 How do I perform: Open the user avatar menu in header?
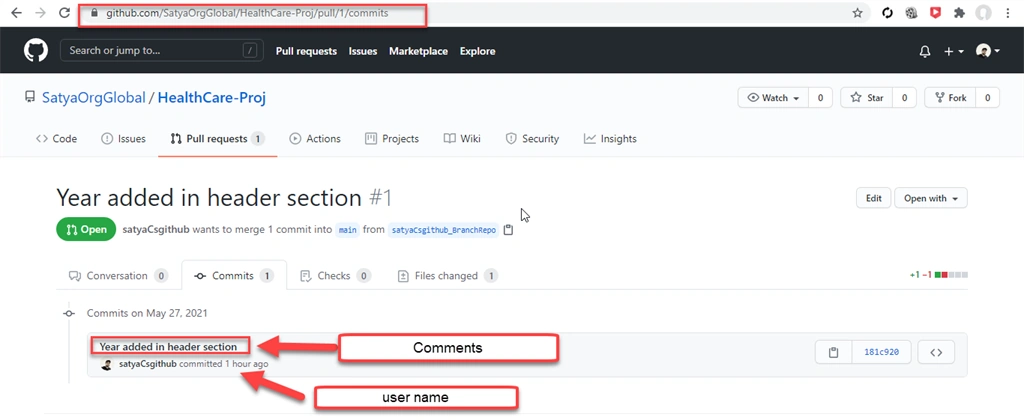point(987,51)
